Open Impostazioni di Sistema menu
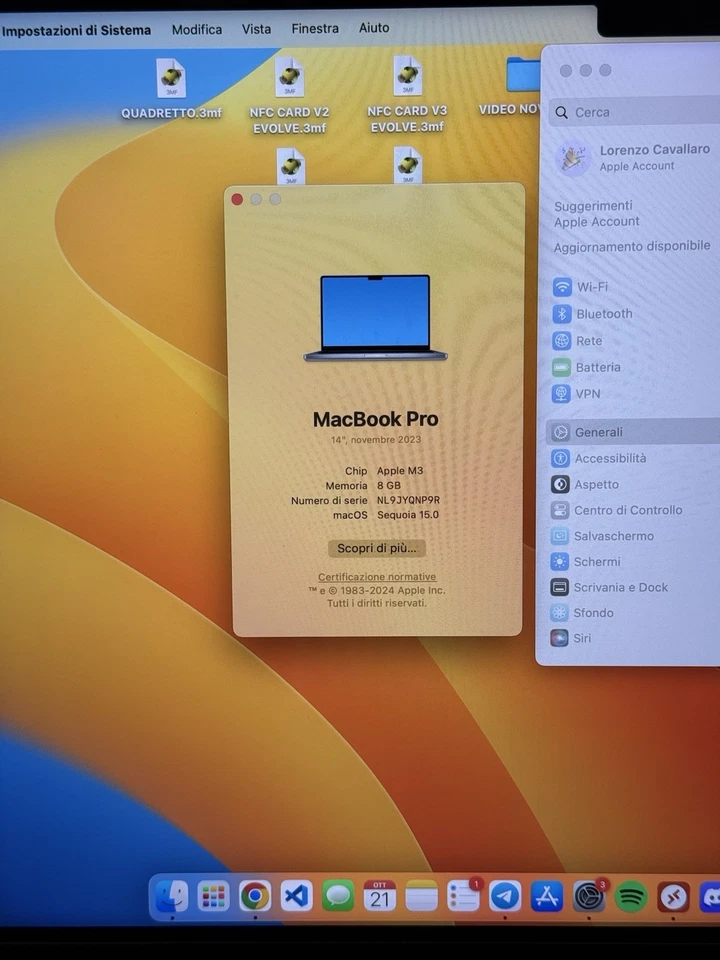This screenshot has height=960, width=720. tap(76, 30)
